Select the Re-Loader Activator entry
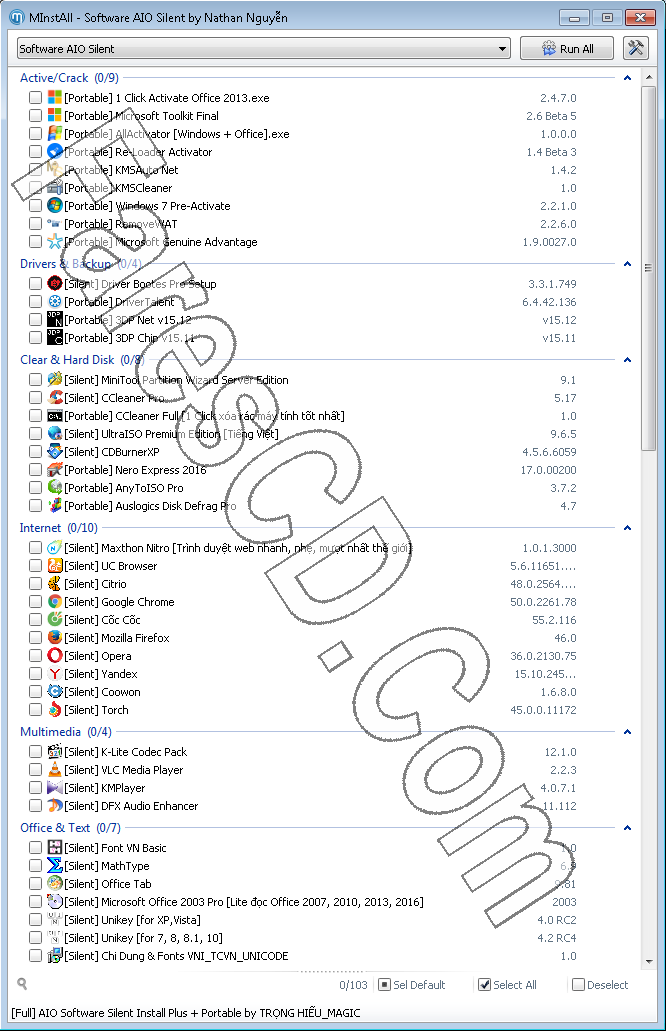Image resolution: width=666 pixels, height=1031 pixels. [138, 152]
